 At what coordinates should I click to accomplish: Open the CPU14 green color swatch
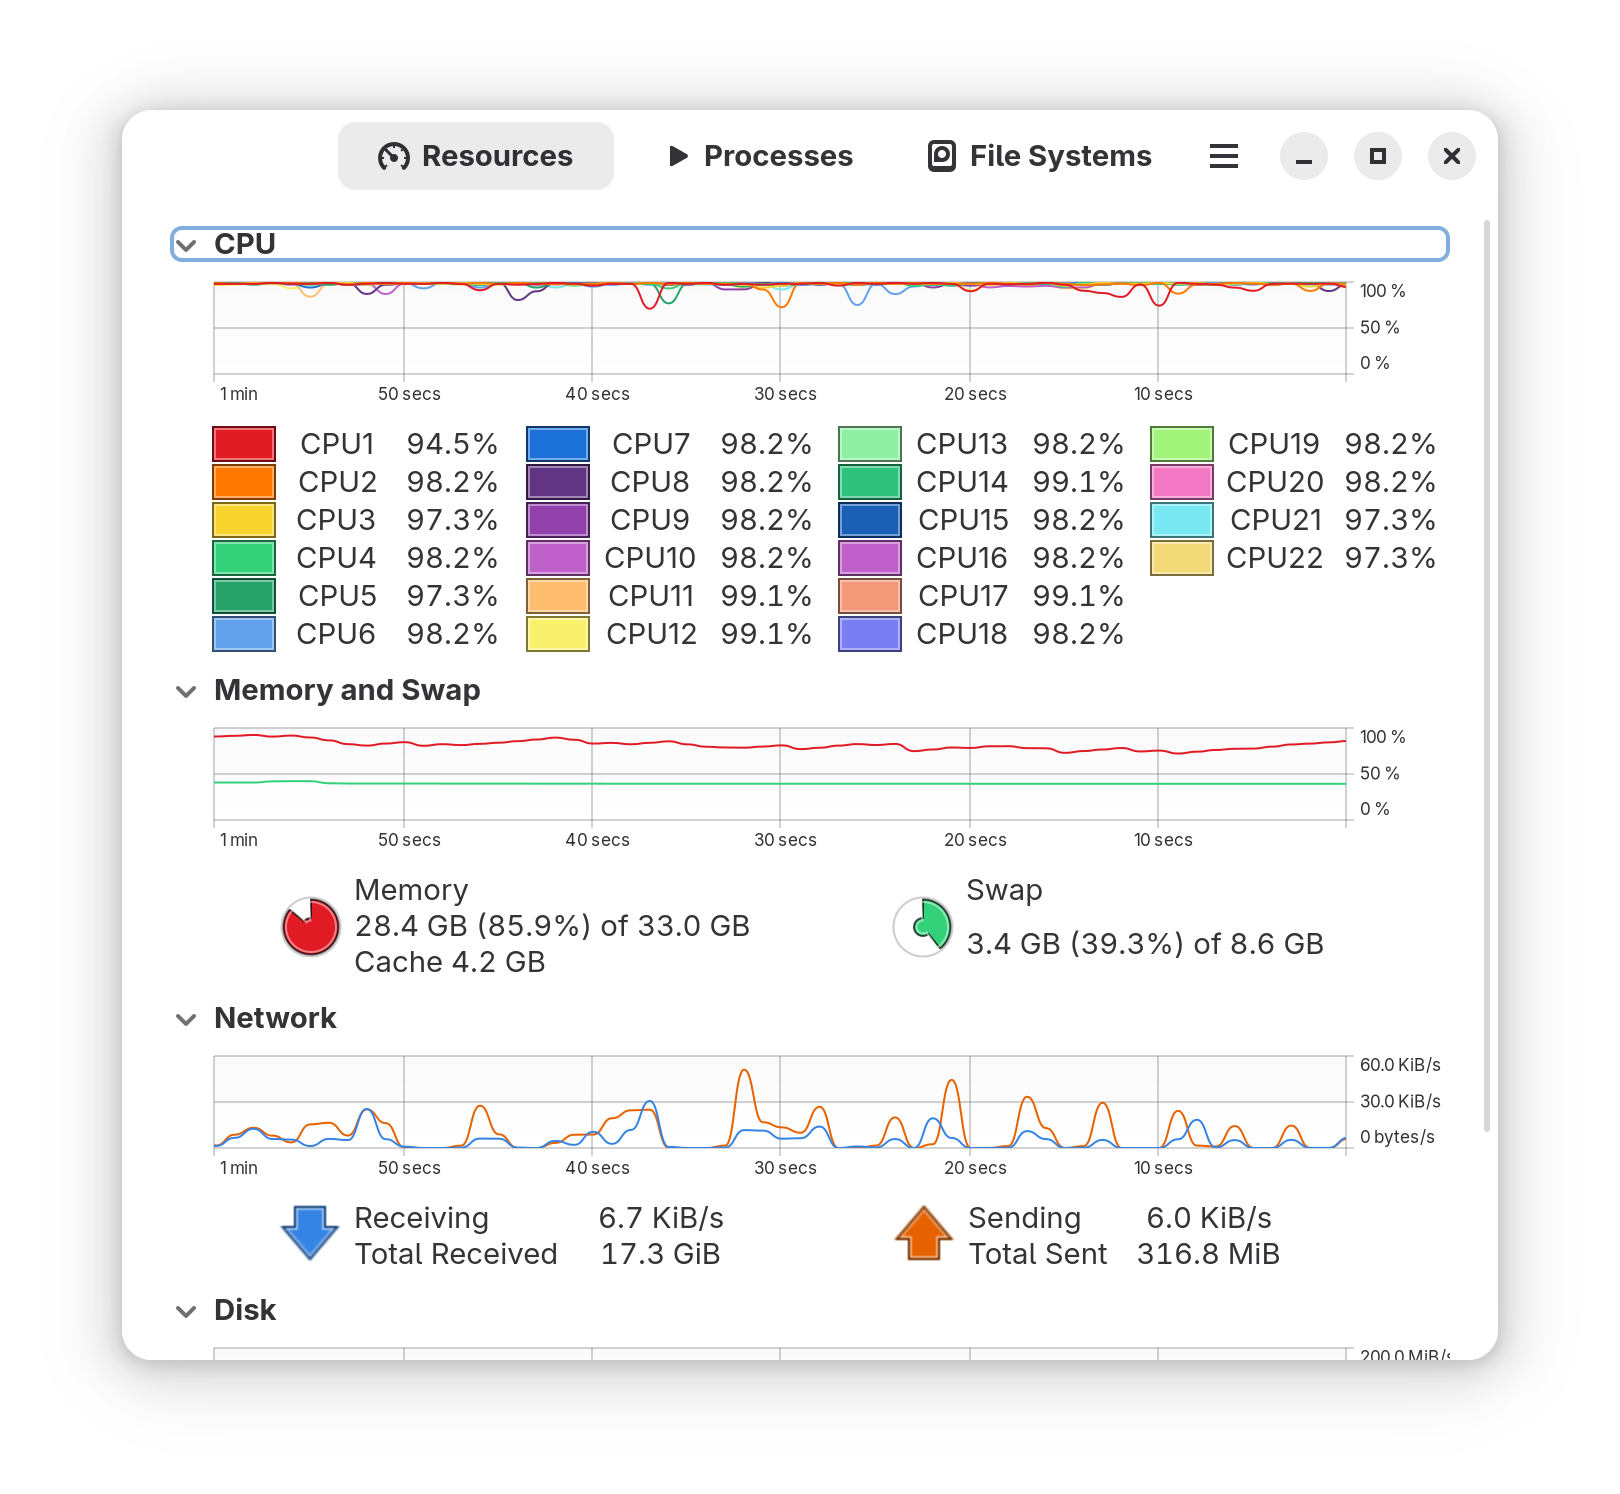pos(869,482)
